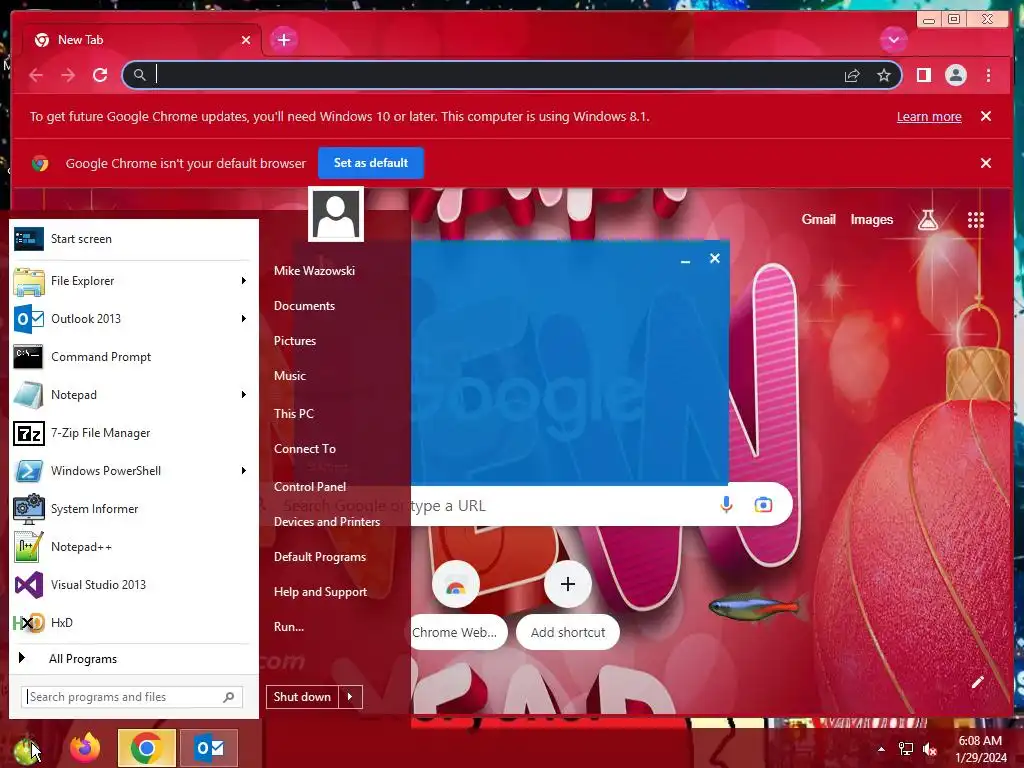Customize Chrome pencil icon
Viewport: 1024px width, 768px height.
pyautogui.click(x=977, y=682)
